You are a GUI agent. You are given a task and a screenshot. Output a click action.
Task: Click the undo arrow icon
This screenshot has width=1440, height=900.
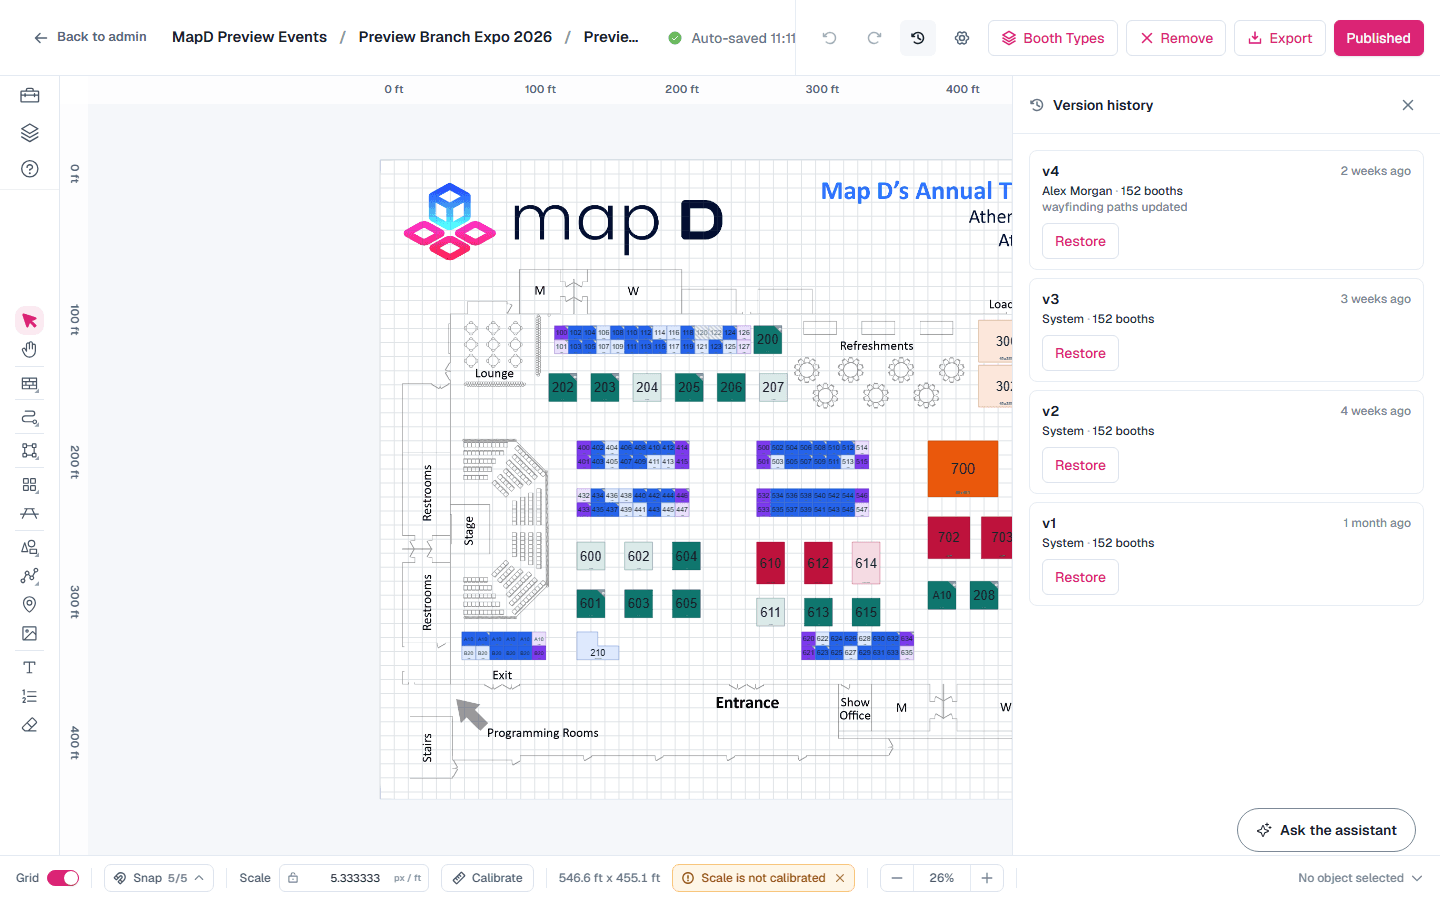tap(829, 38)
